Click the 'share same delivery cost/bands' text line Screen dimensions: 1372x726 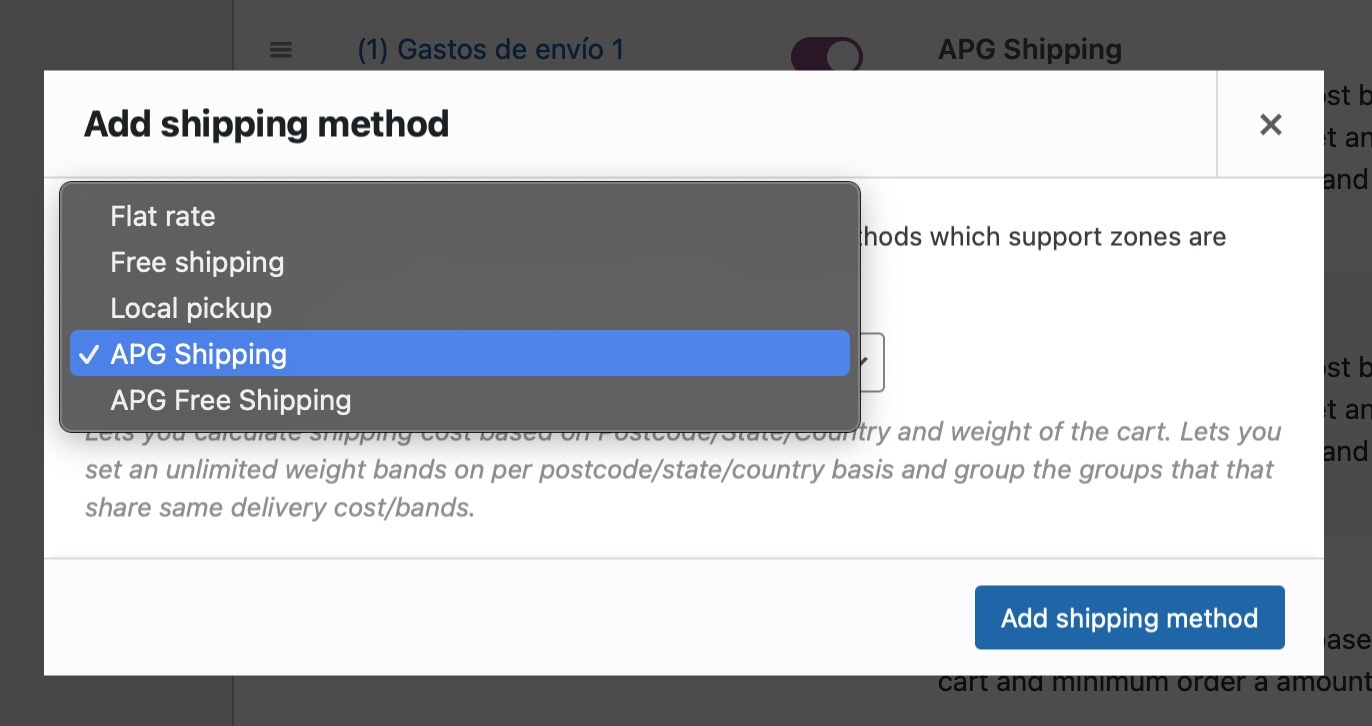pyautogui.click(x=280, y=507)
